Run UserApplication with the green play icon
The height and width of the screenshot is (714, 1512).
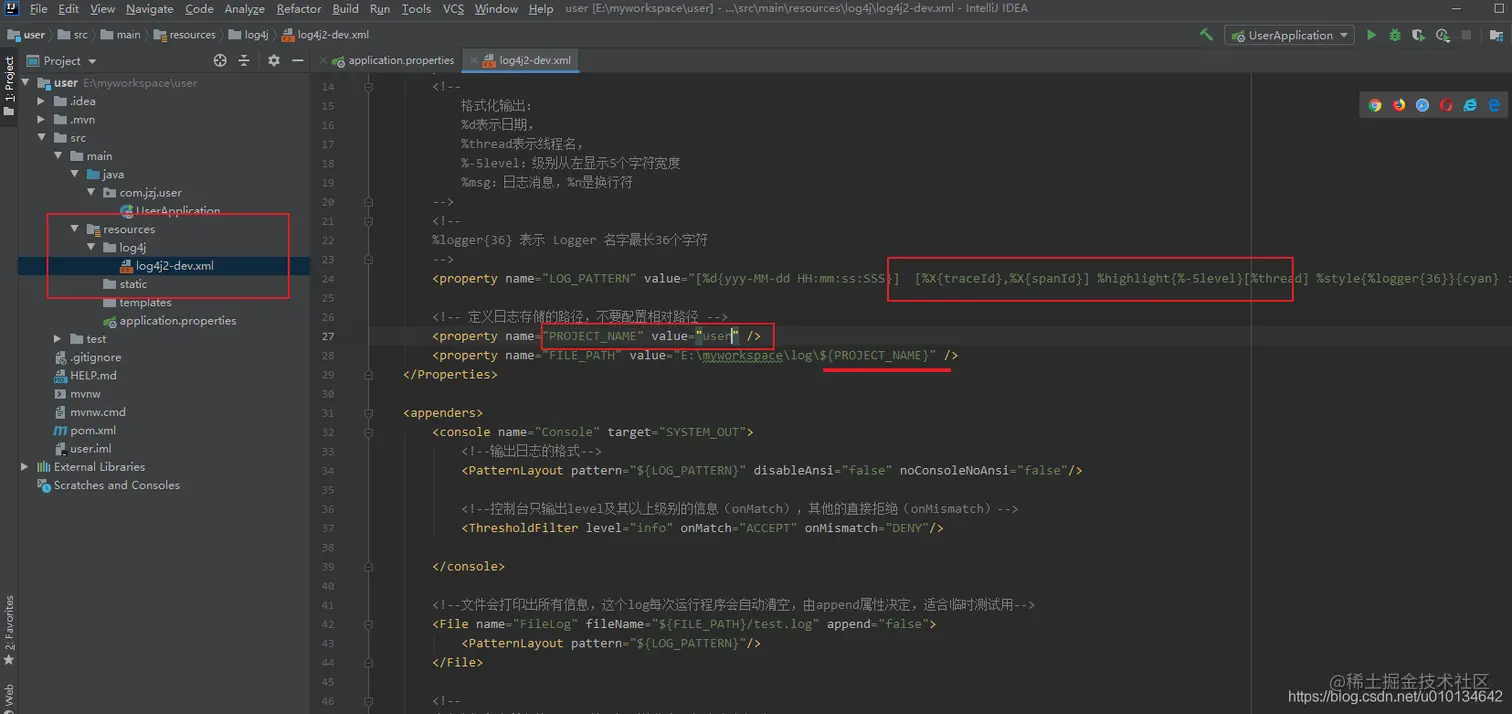pyautogui.click(x=1371, y=35)
